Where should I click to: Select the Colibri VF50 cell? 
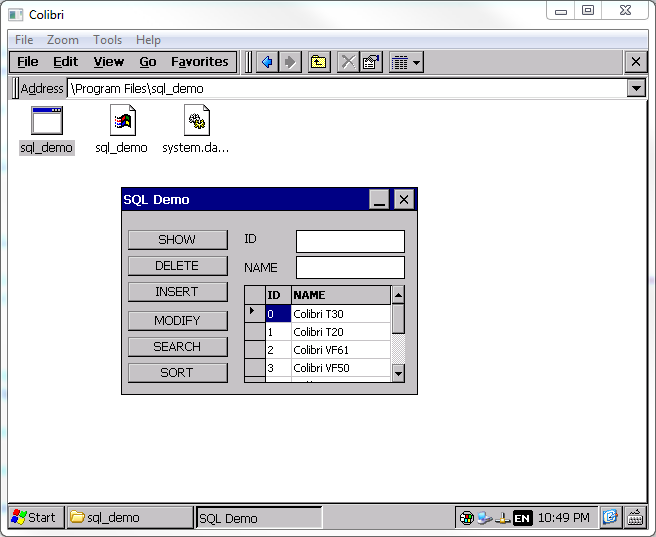click(x=341, y=368)
